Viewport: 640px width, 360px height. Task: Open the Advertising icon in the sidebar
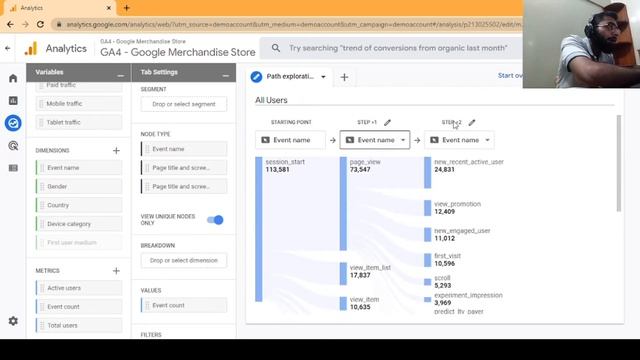[x=13, y=146]
